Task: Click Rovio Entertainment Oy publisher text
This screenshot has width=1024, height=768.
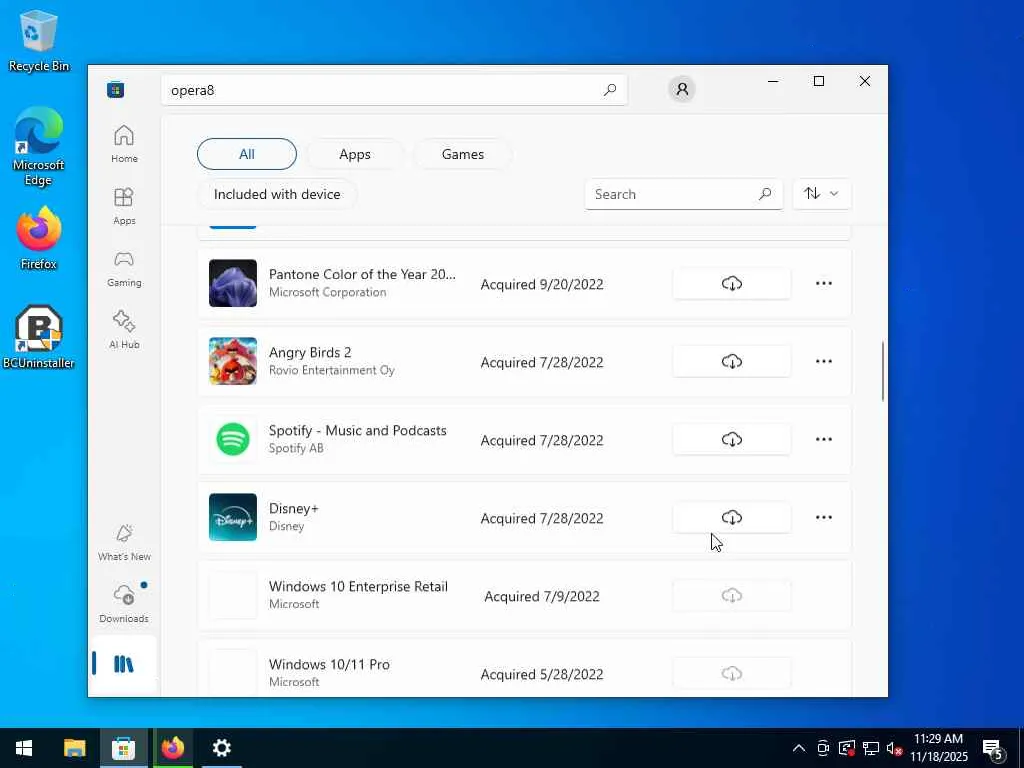Action: point(332,370)
